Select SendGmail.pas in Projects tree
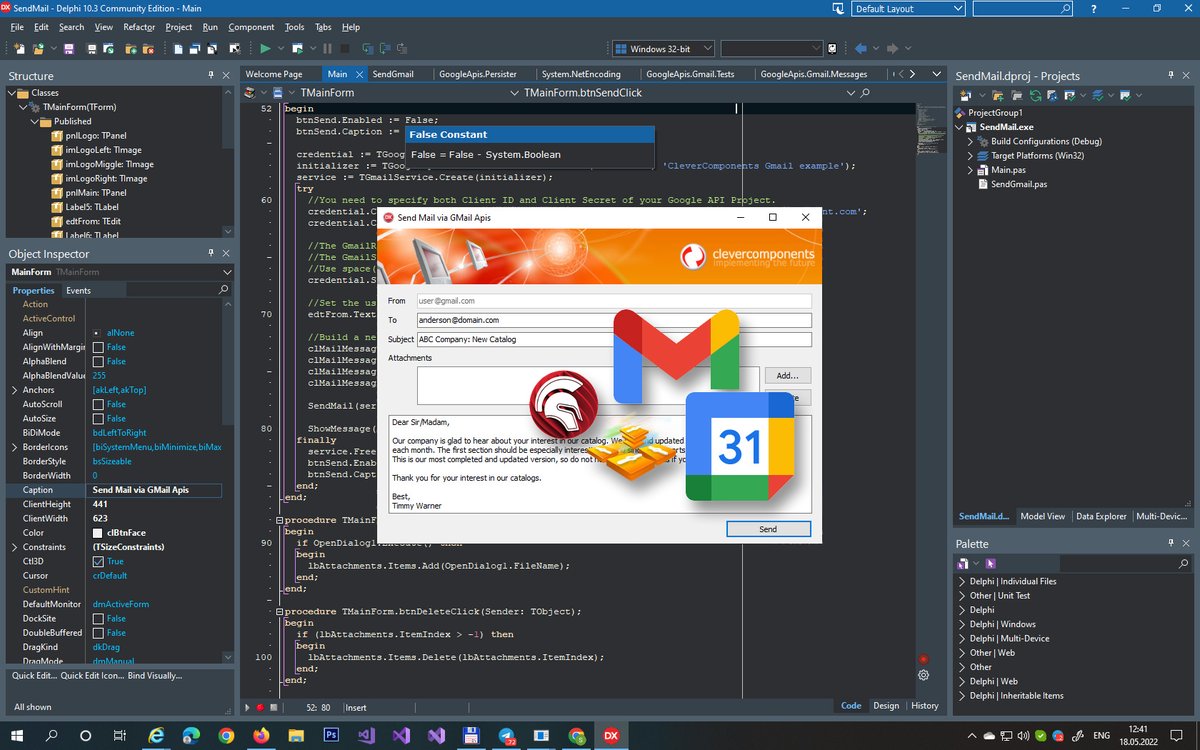Viewport: 1200px width, 750px height. [1019, 184]
